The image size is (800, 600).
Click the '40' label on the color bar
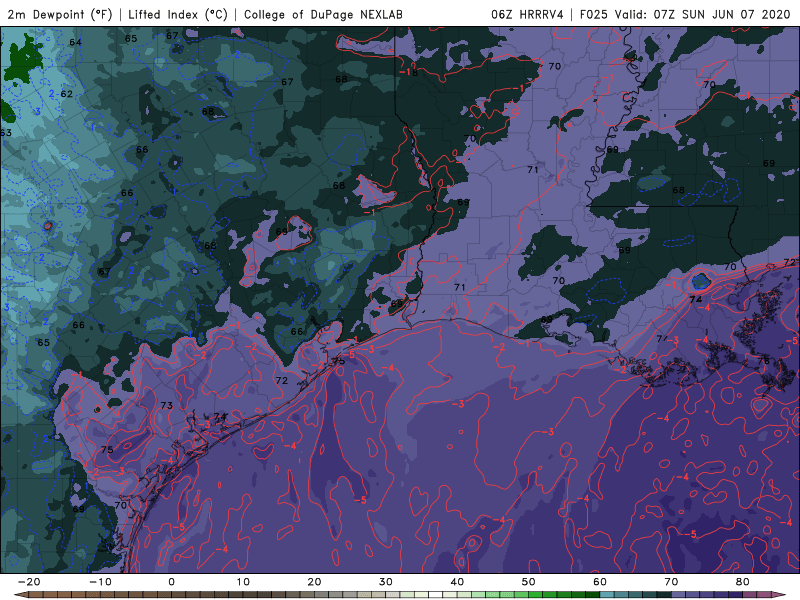click(x=457, y=582)
